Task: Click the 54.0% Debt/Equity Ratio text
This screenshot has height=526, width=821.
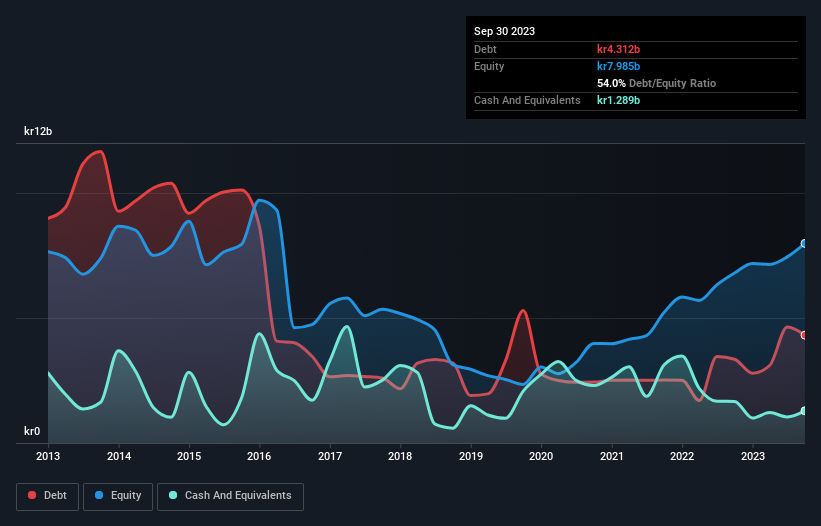Action: (x=657, y=83)
